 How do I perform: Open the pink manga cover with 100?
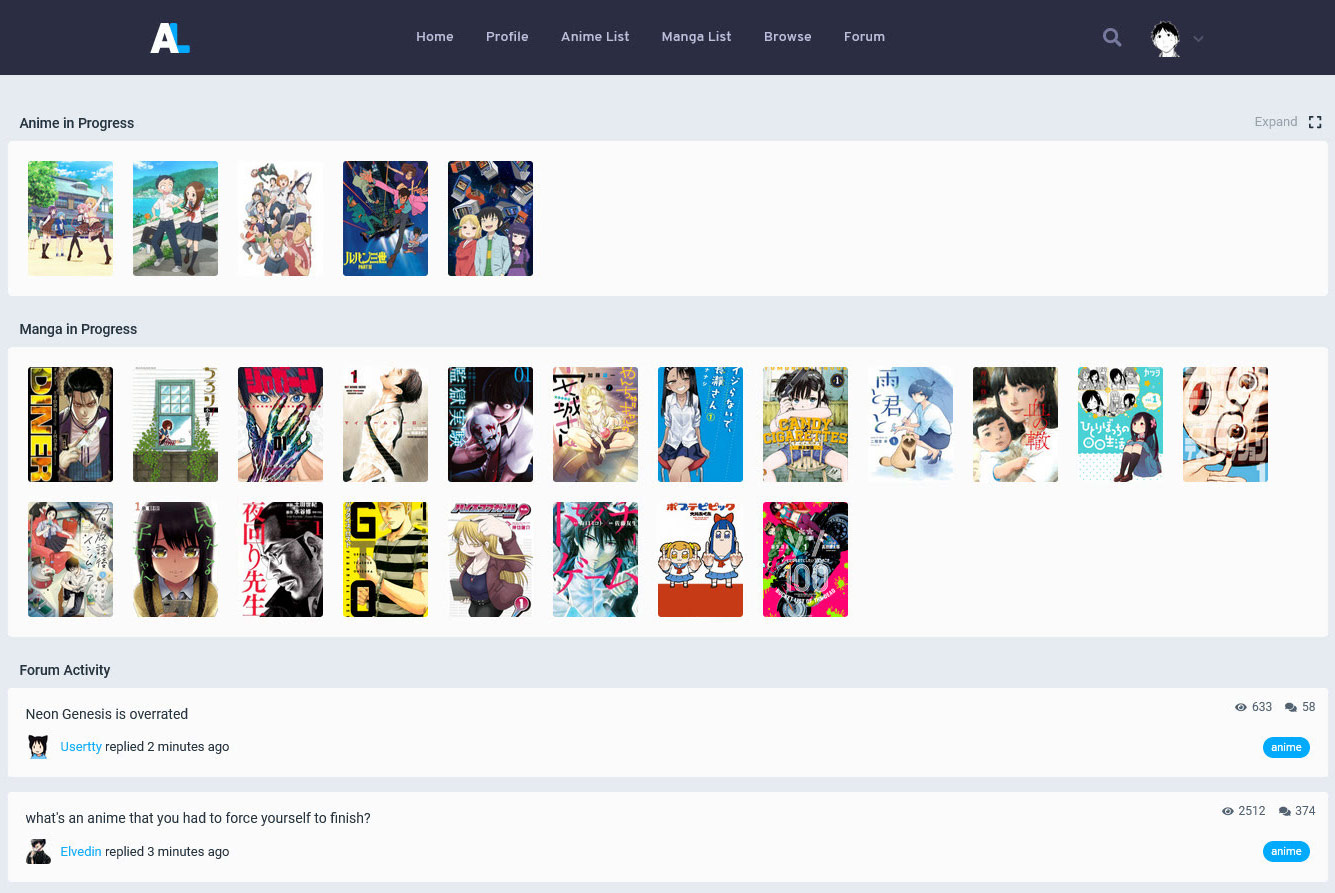(x=805, y=559)
